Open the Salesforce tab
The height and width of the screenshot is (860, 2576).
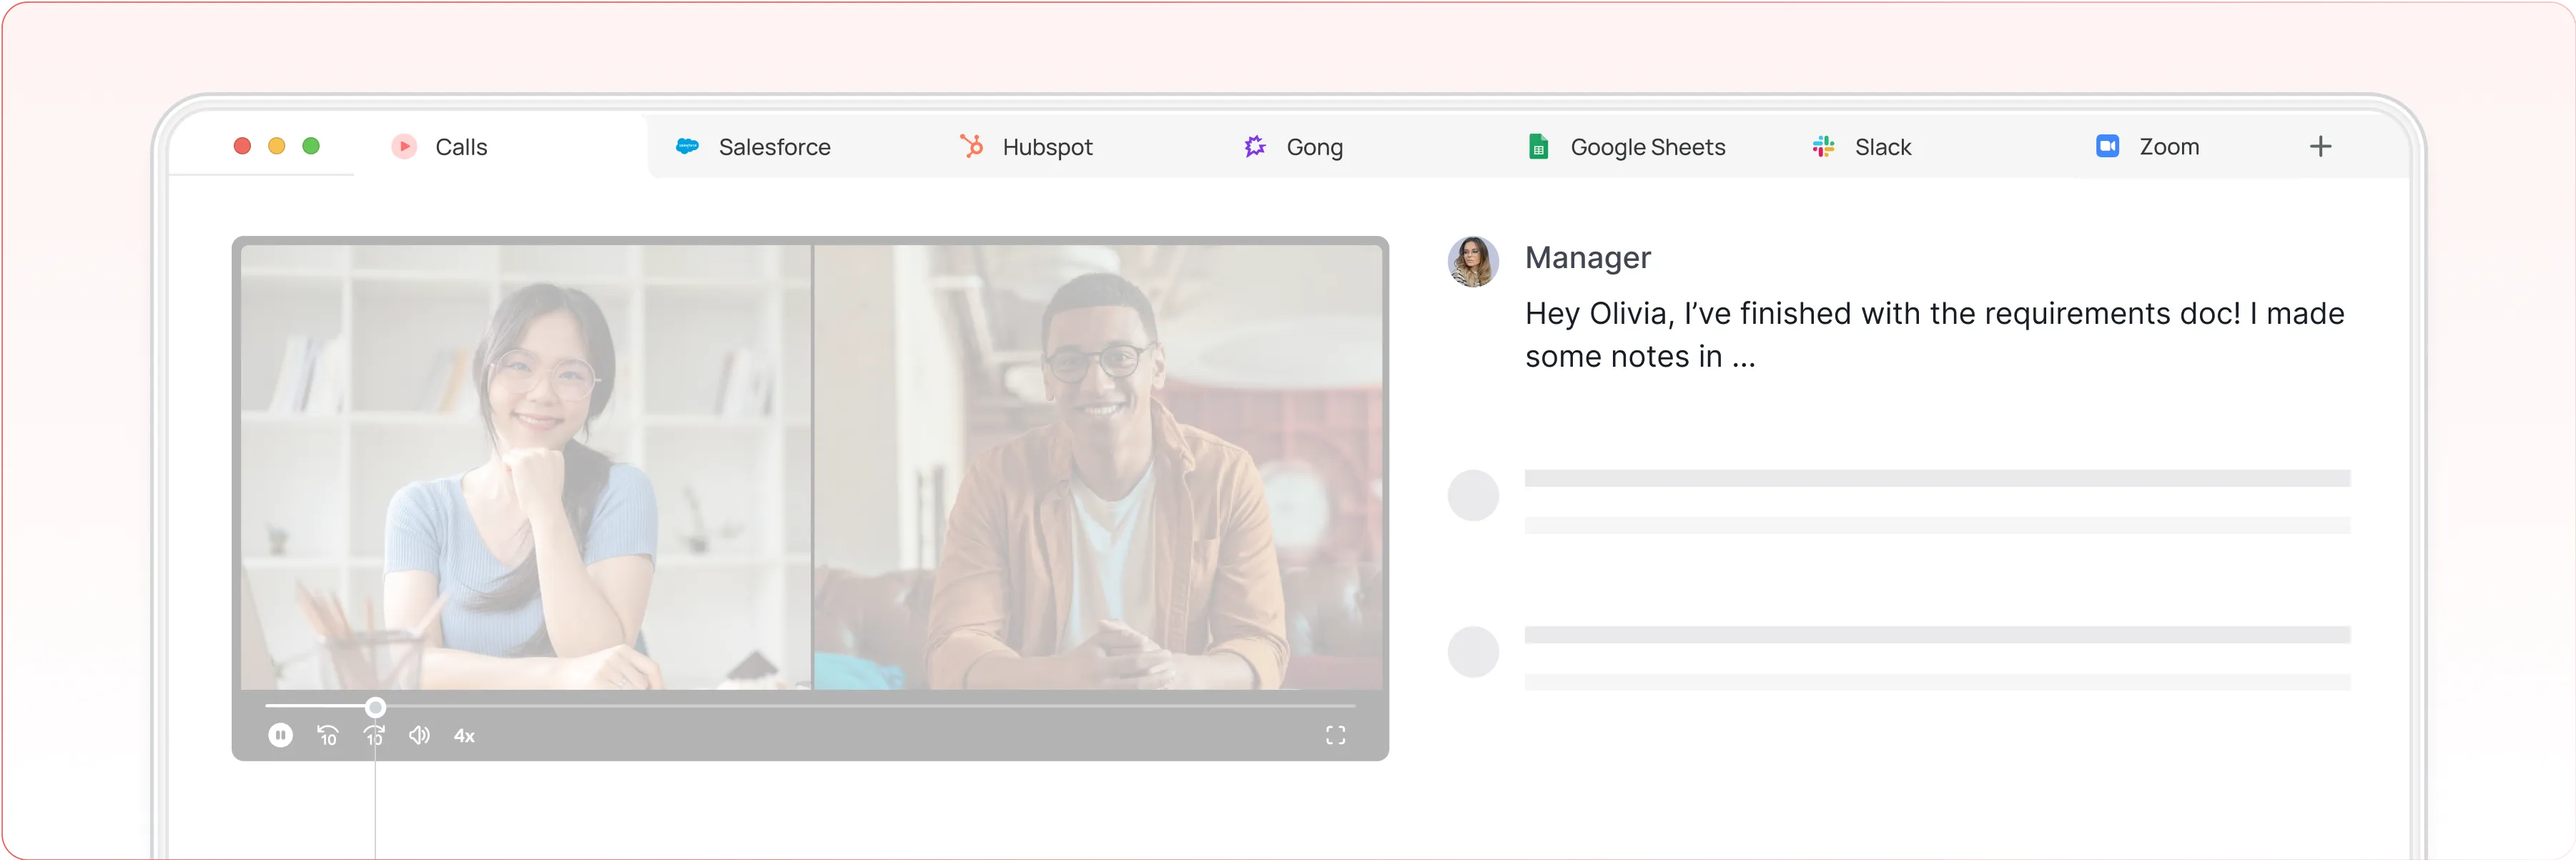(x=753, y=147)
